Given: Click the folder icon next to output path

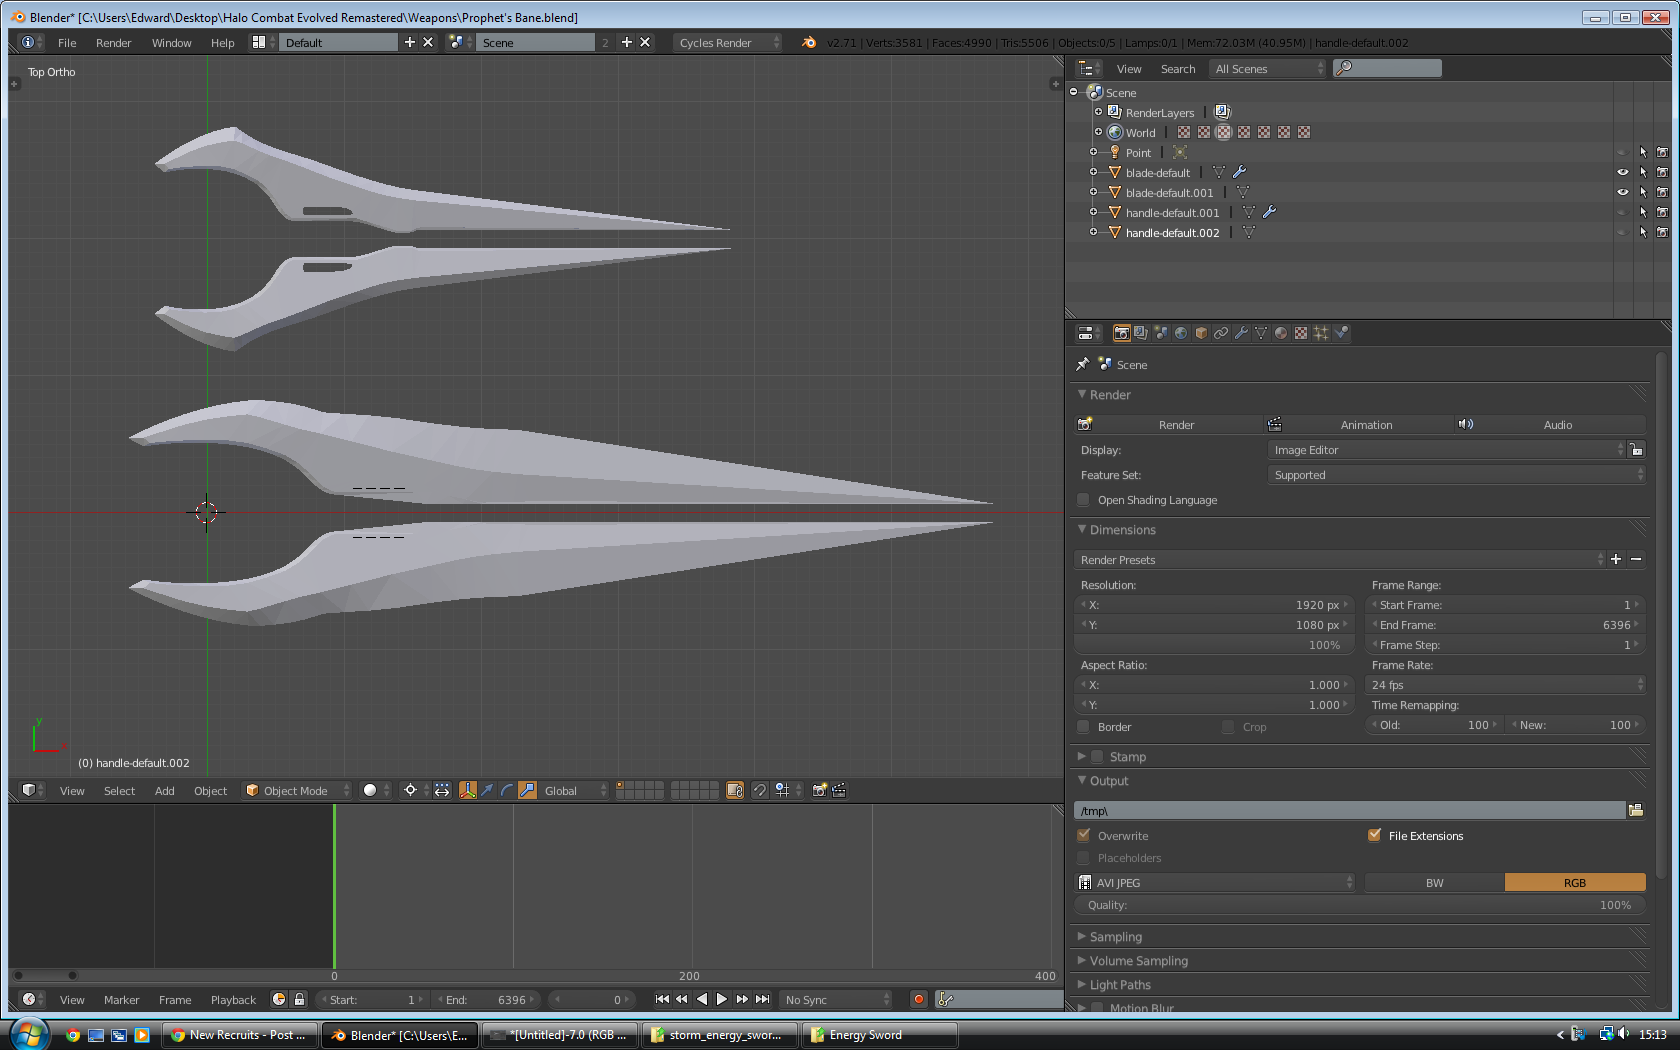Looking at the screenshot, I should (x=1636, y=810).
